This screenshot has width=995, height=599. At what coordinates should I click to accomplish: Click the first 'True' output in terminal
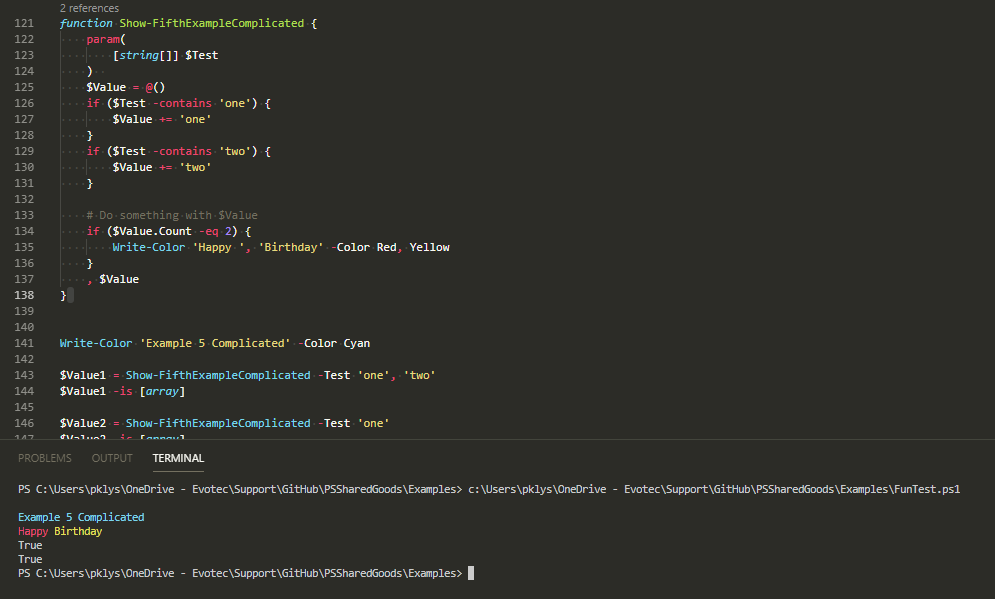pos(29,545)
